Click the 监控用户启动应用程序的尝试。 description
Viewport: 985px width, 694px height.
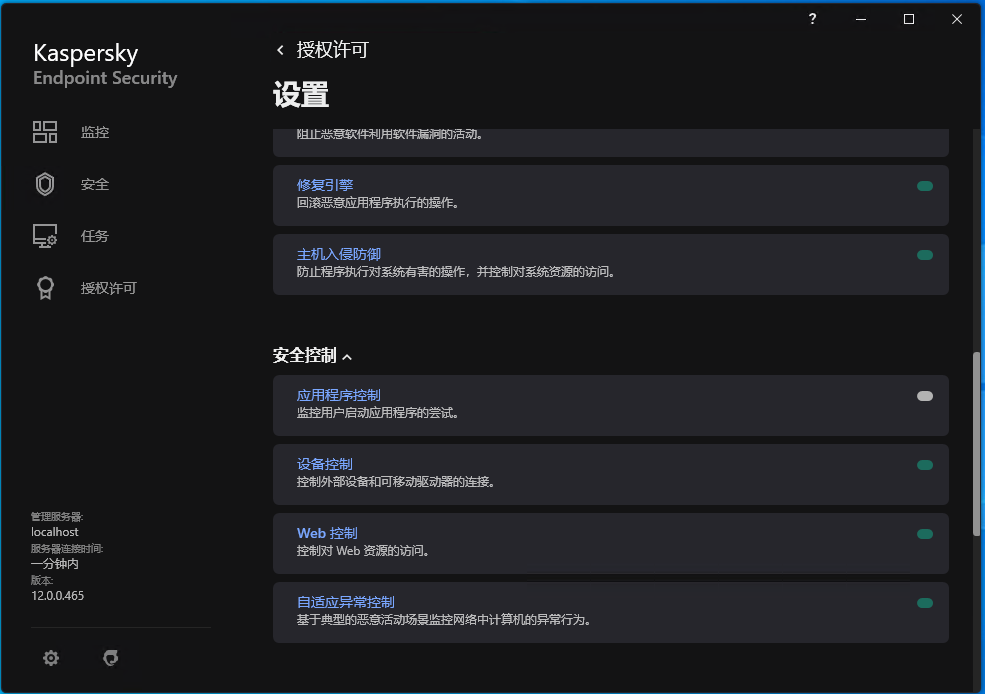[378, 413]
